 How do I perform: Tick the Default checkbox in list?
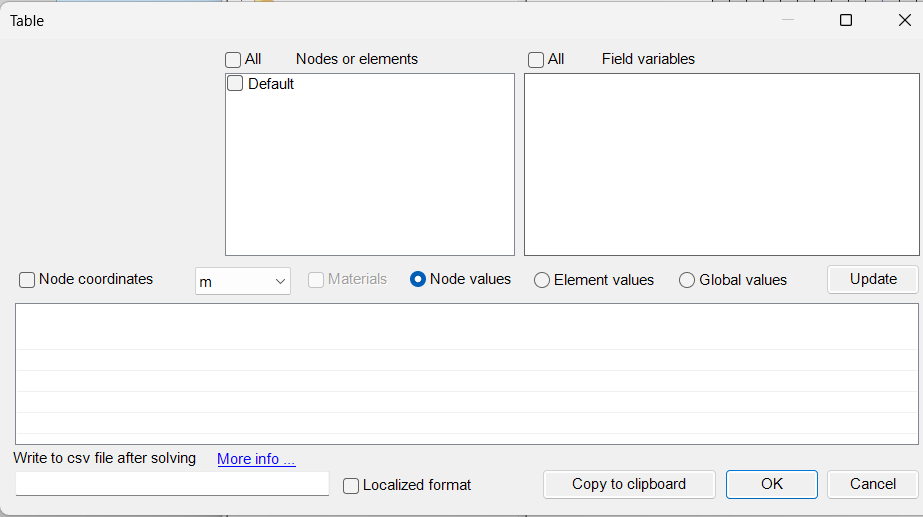click(x=235, y=84)
